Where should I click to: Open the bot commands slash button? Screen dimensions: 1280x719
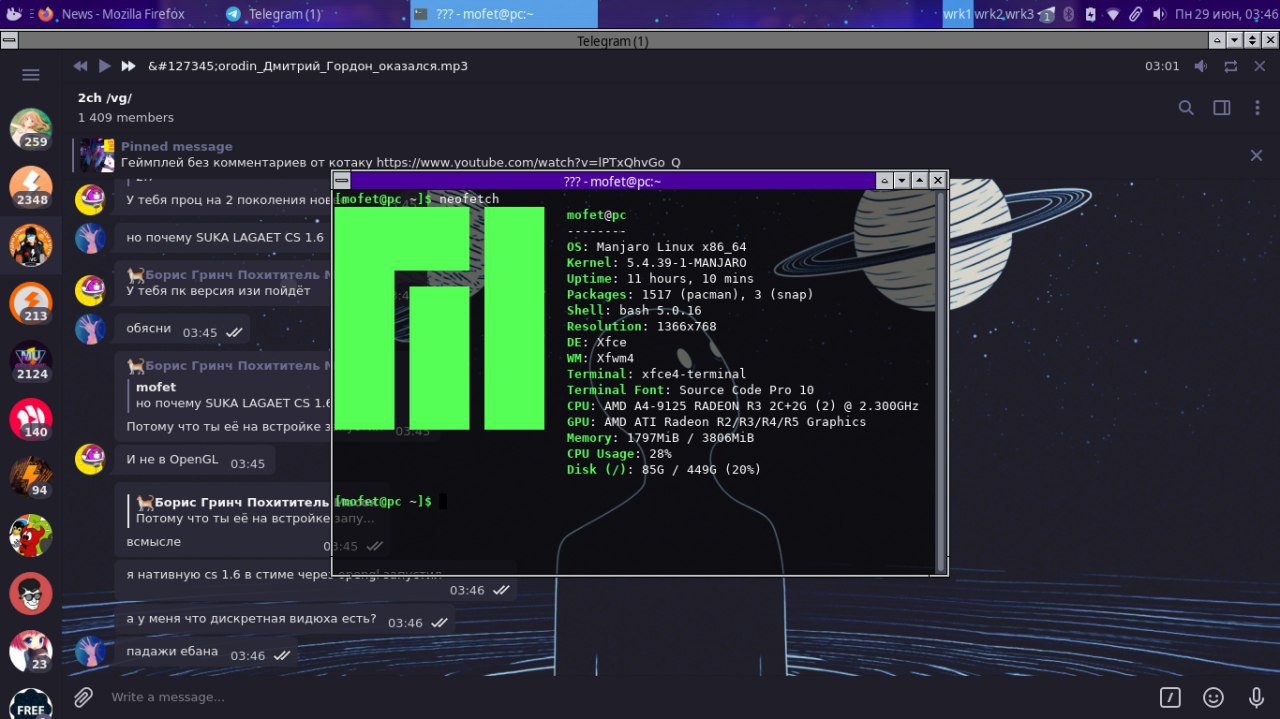1170,697
